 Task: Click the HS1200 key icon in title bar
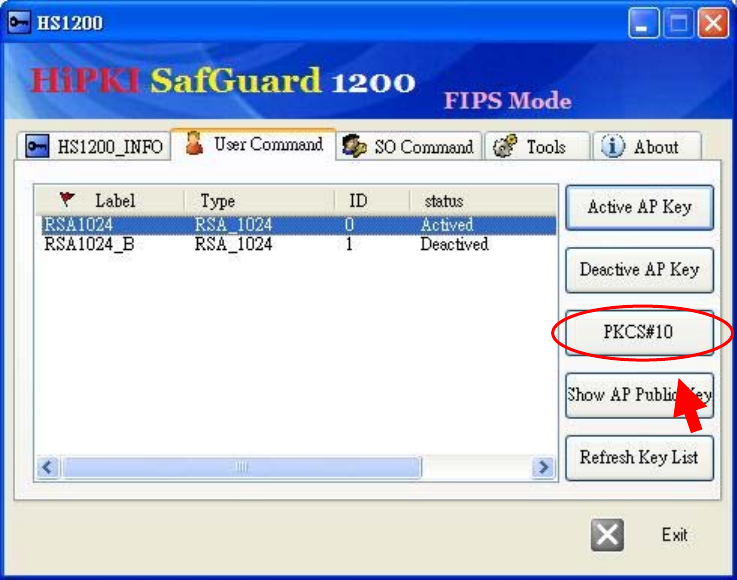[x=19, y=22]
